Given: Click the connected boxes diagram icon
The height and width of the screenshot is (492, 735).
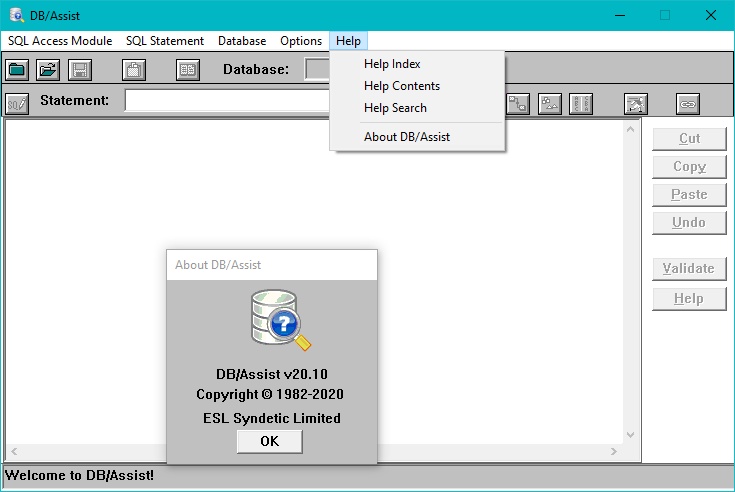Looking at the screenshot, I should (518, 103).
